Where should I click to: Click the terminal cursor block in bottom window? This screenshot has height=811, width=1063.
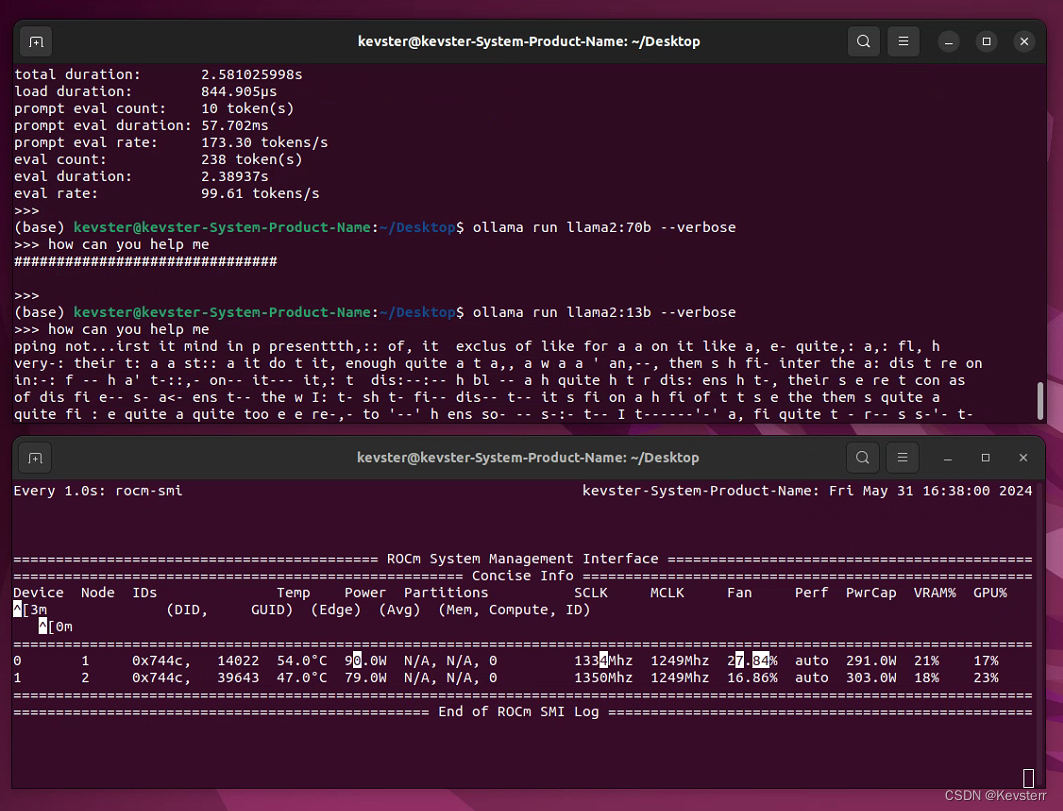pos(1028,778)
